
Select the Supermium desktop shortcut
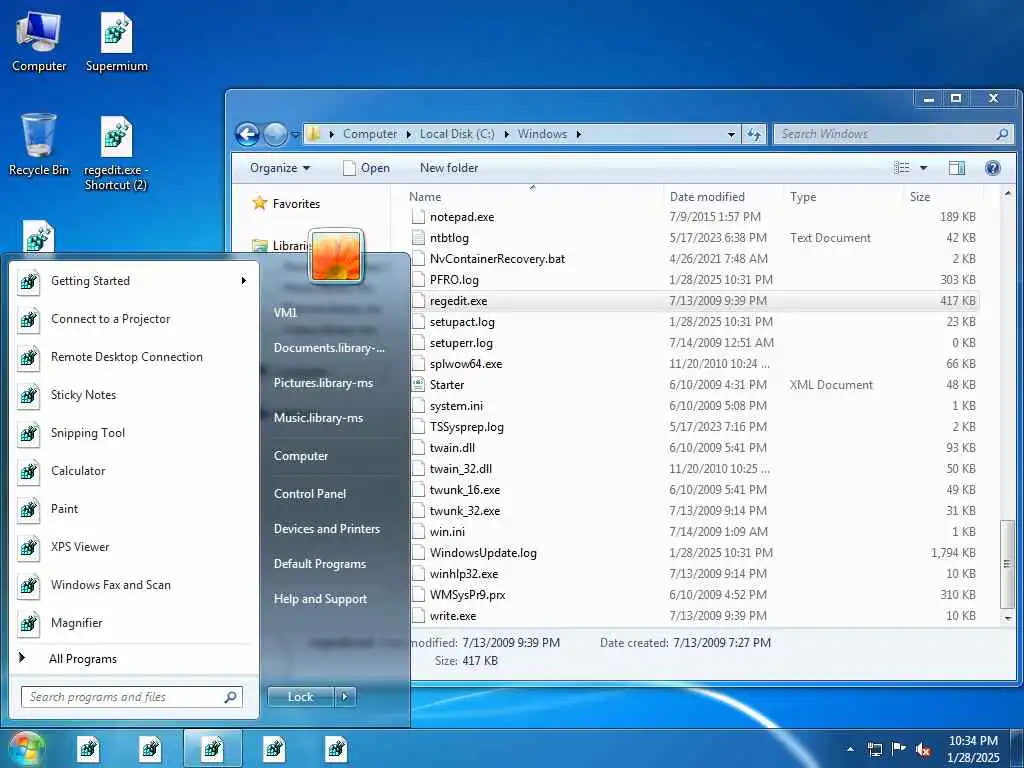(116, 42)
